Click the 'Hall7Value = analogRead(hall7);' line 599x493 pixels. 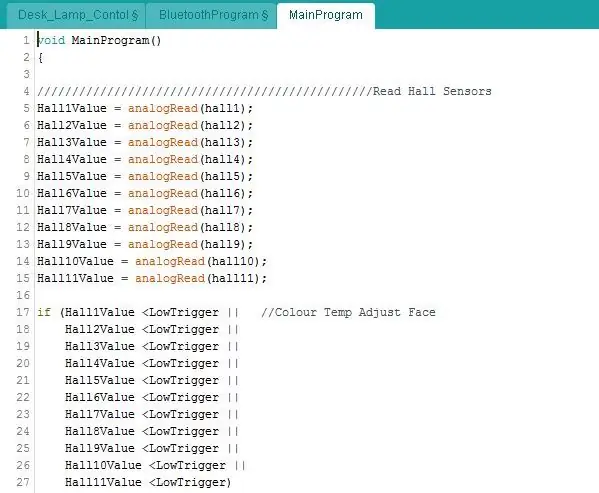[145, 210]
